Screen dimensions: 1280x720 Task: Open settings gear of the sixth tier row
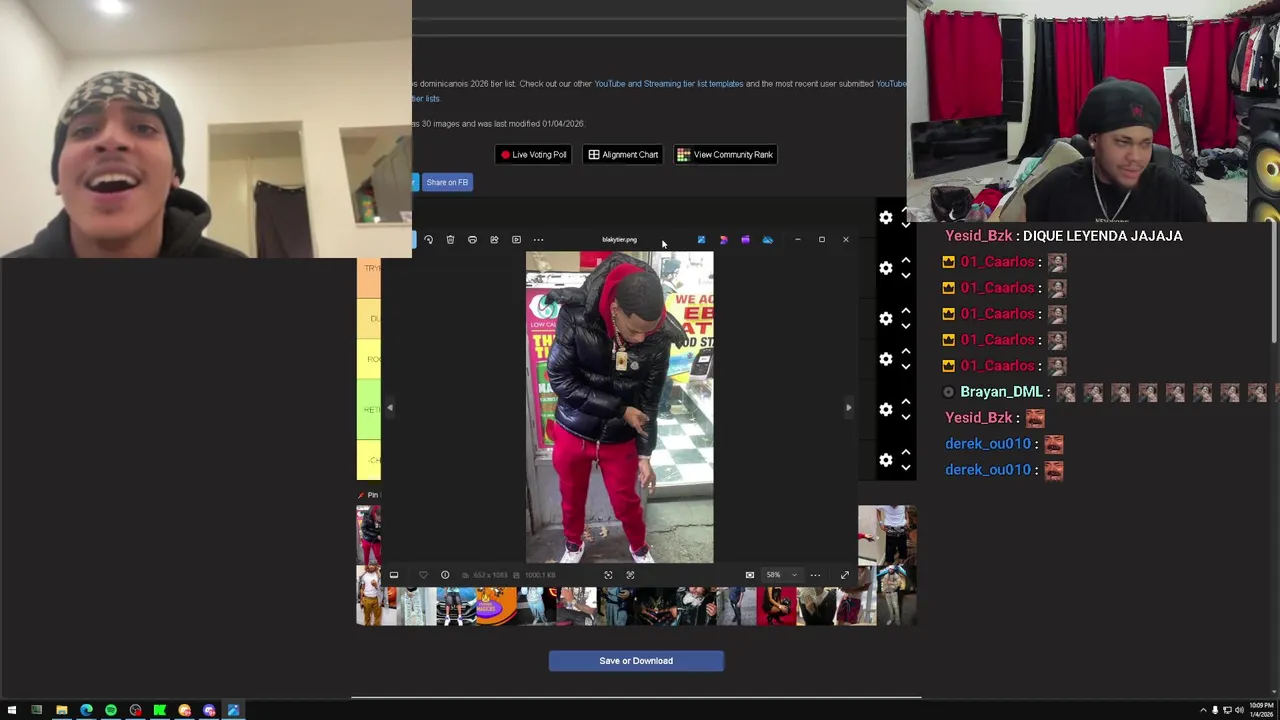(886, 460)
